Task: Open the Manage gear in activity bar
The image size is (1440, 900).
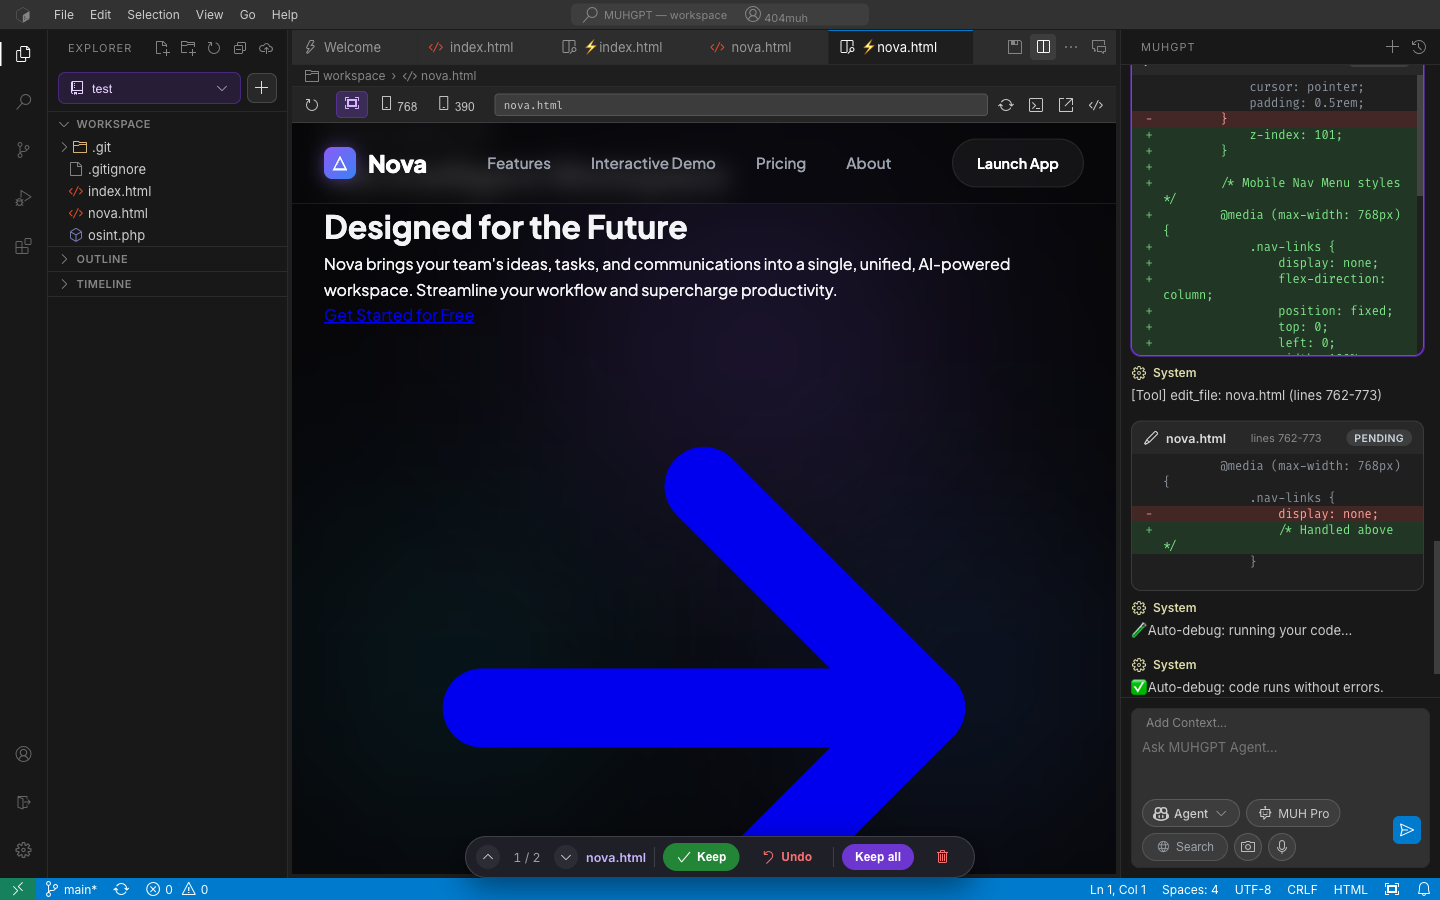Action: [24, 850]
